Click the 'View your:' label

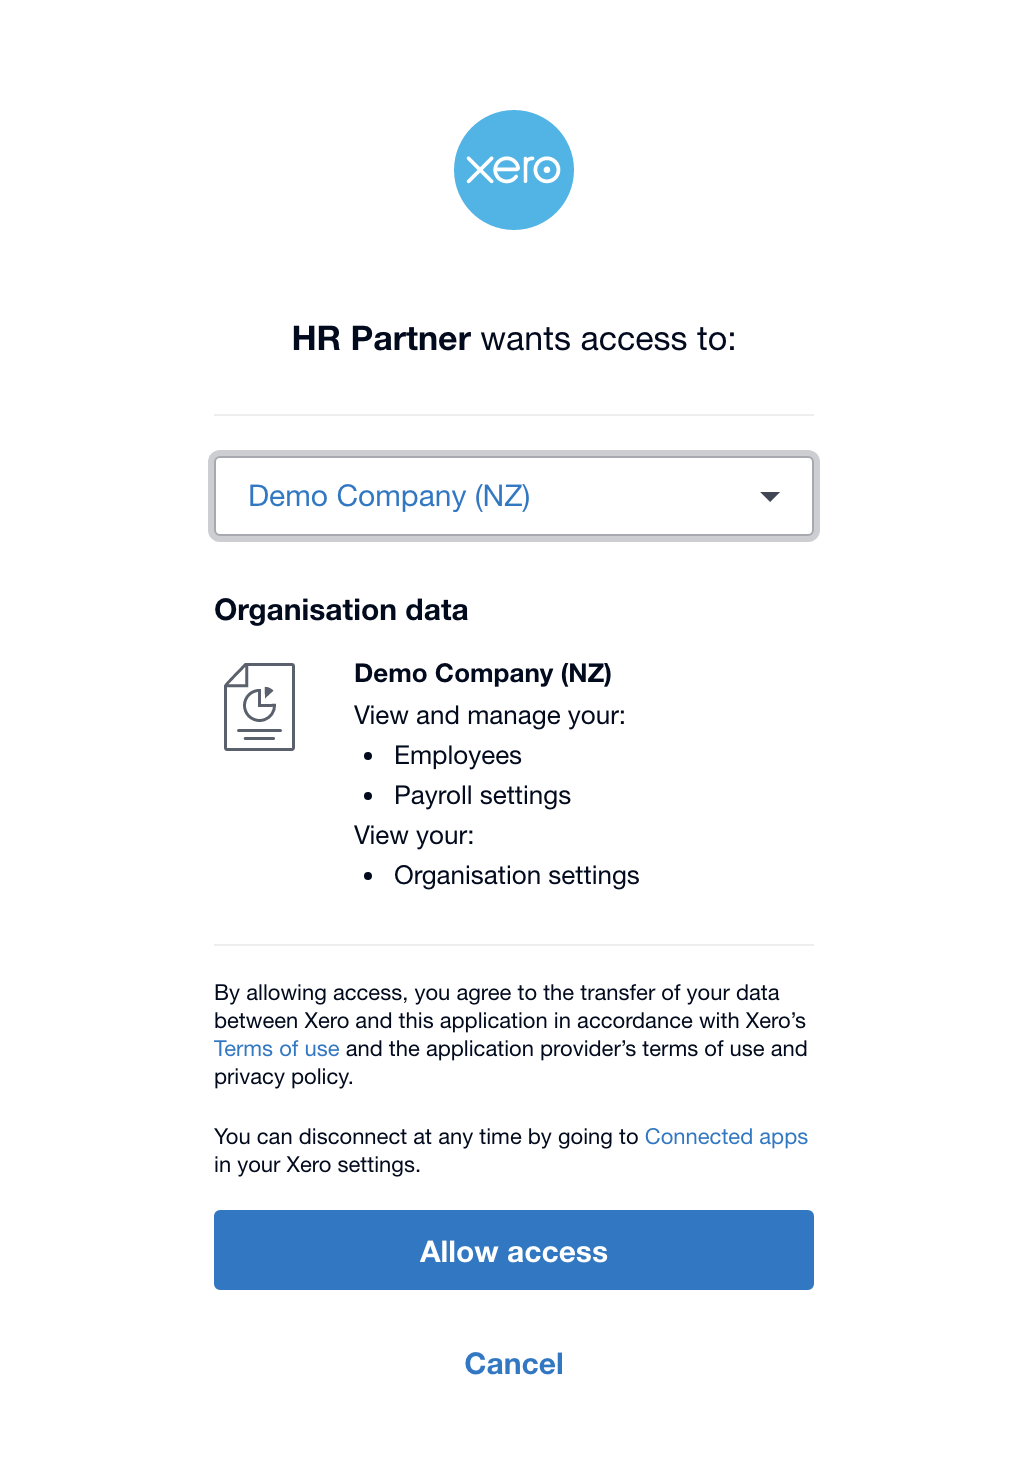(414, 835)
